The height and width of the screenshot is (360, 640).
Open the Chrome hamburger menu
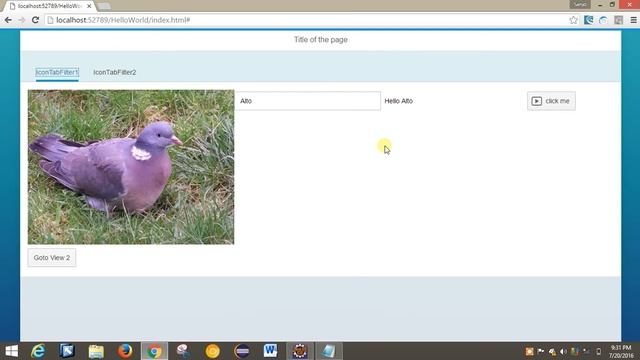633,20
